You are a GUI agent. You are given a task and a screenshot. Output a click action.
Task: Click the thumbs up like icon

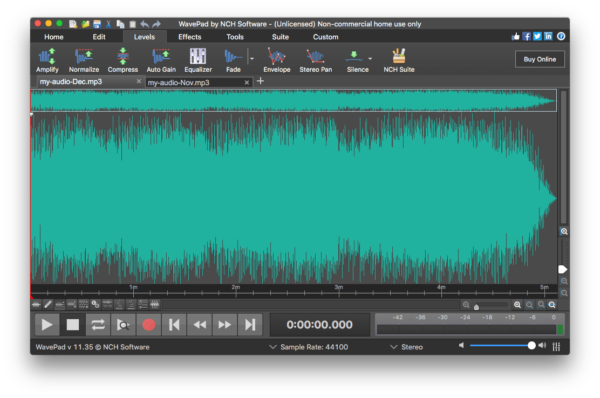tap(515, 36)
